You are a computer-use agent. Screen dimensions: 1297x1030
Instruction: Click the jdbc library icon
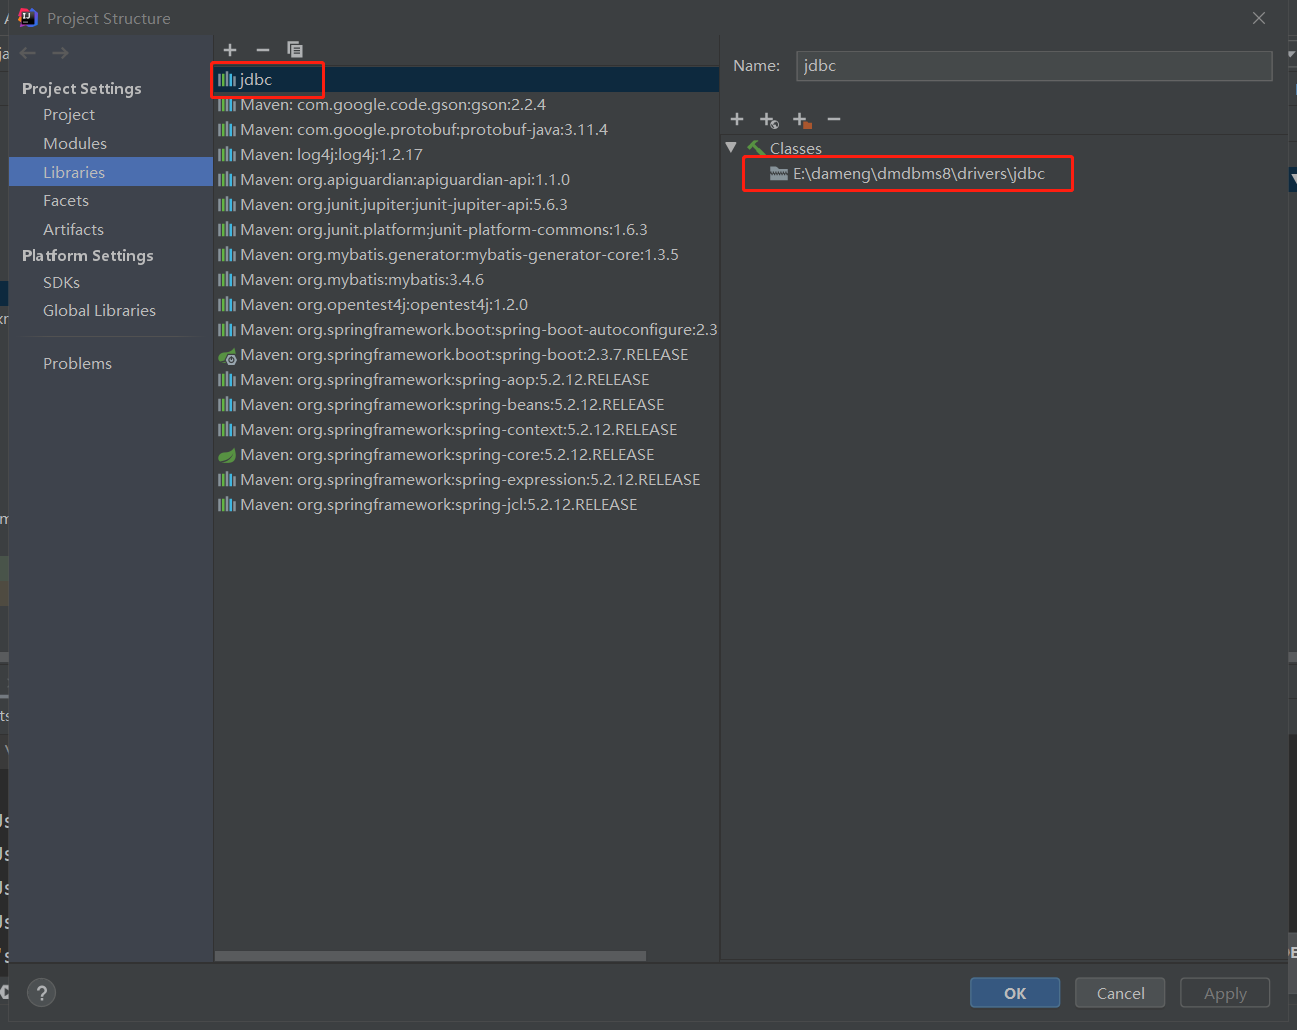[x=227, y=79]
